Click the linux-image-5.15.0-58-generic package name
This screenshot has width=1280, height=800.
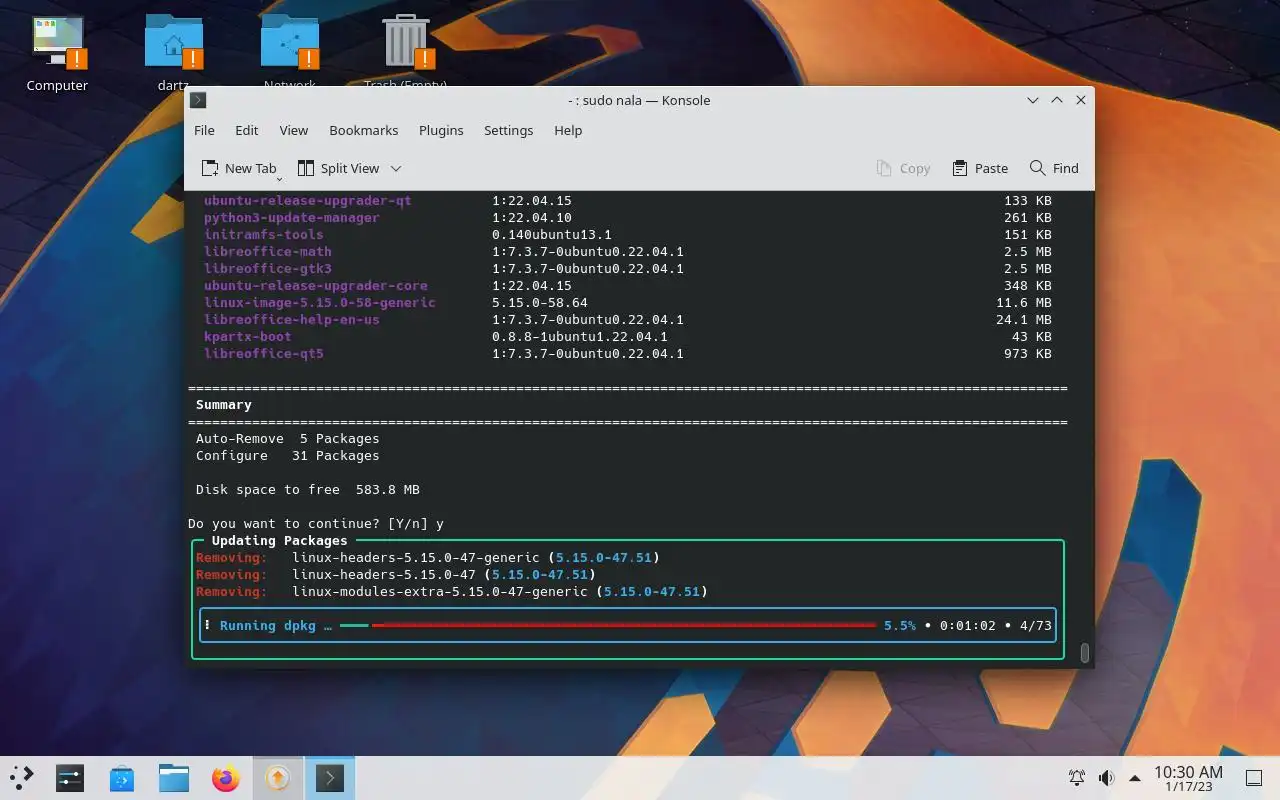coord(320,302)
